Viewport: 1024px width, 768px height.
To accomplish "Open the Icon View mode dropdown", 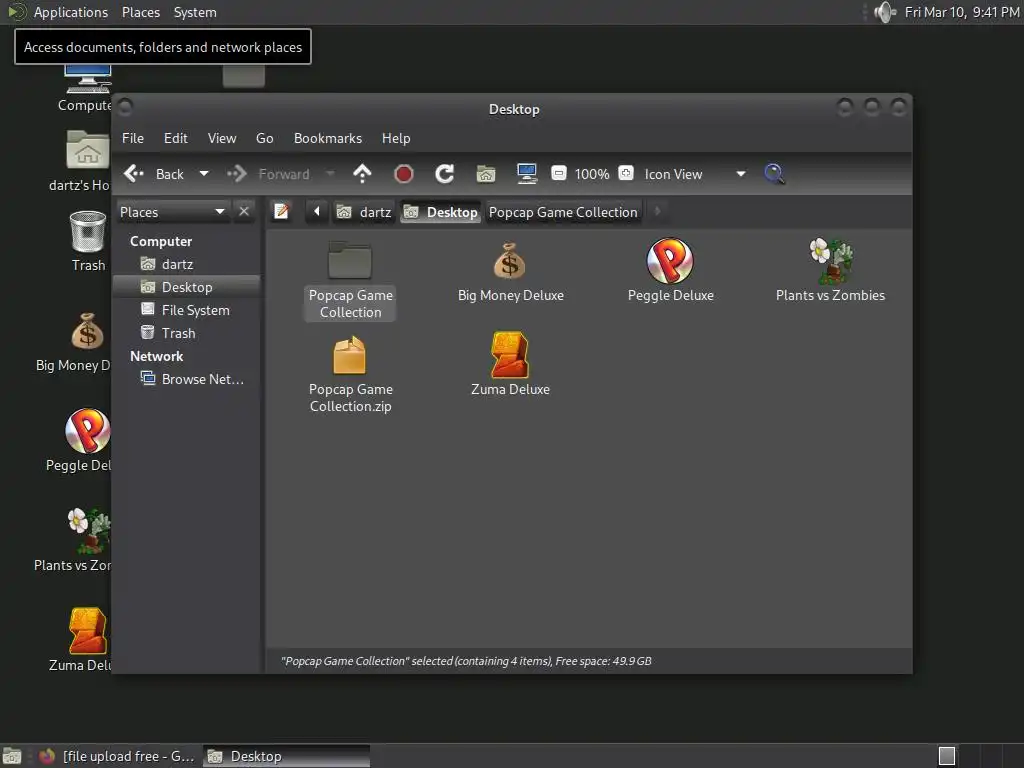I will [695, 174].
